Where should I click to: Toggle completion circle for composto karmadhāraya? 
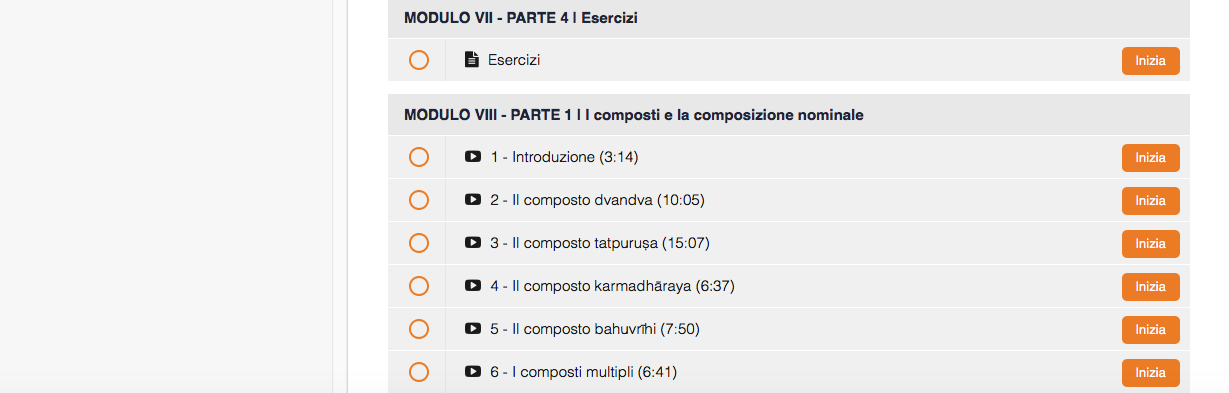coord(419,286)
